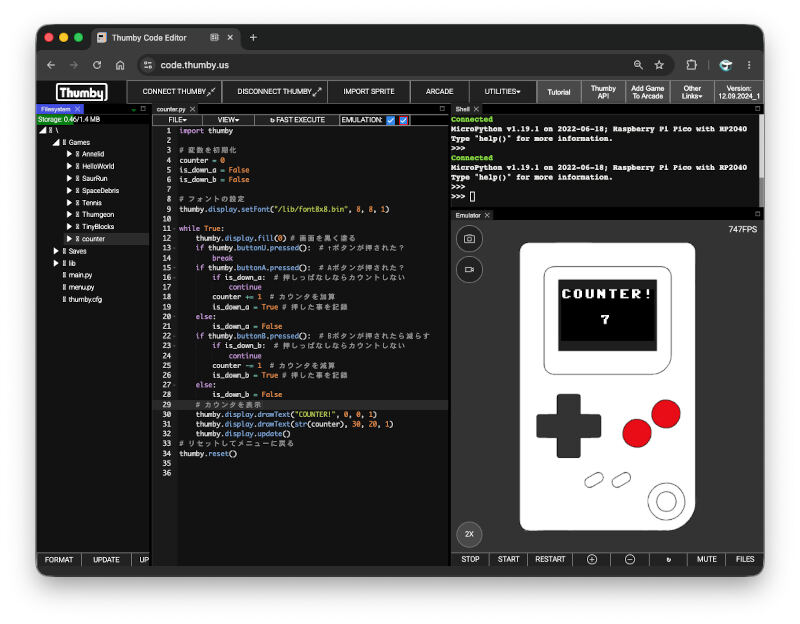Click CONNECT THUMBY button
This screenshot has height=624, width=800.
[x=174, y=92]
